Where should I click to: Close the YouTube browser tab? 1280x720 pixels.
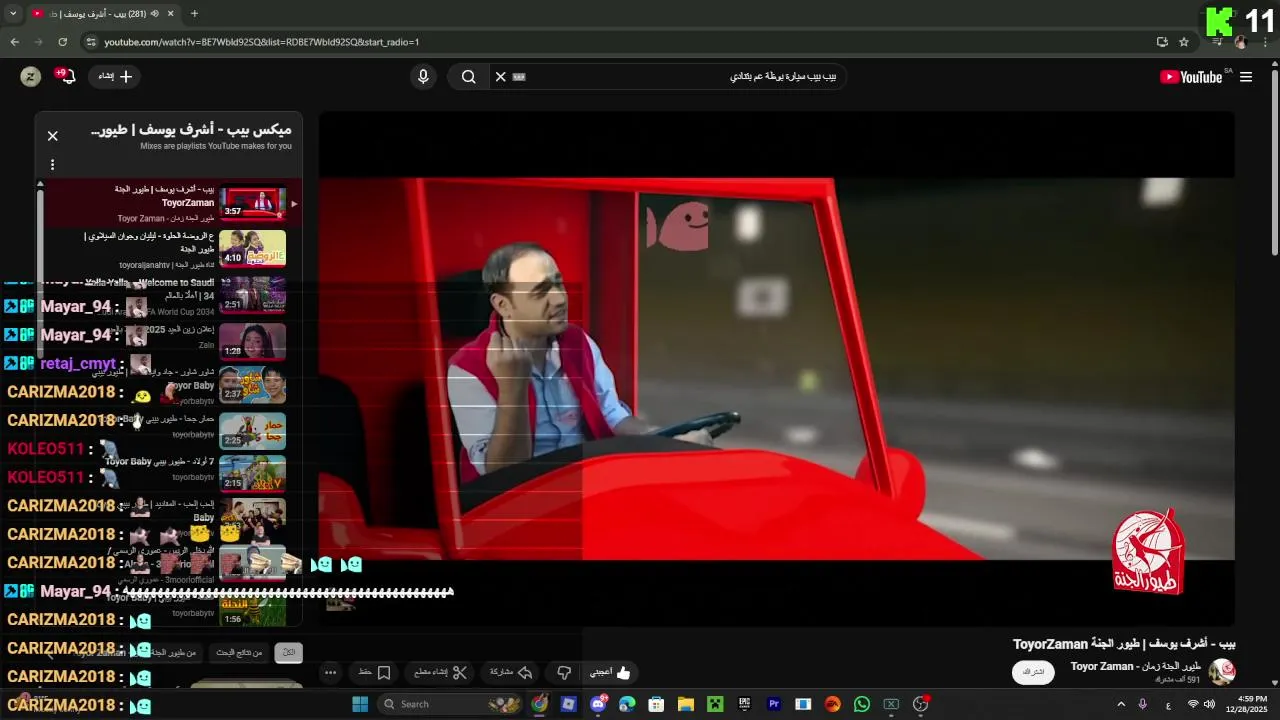click(x=171, y=14)
